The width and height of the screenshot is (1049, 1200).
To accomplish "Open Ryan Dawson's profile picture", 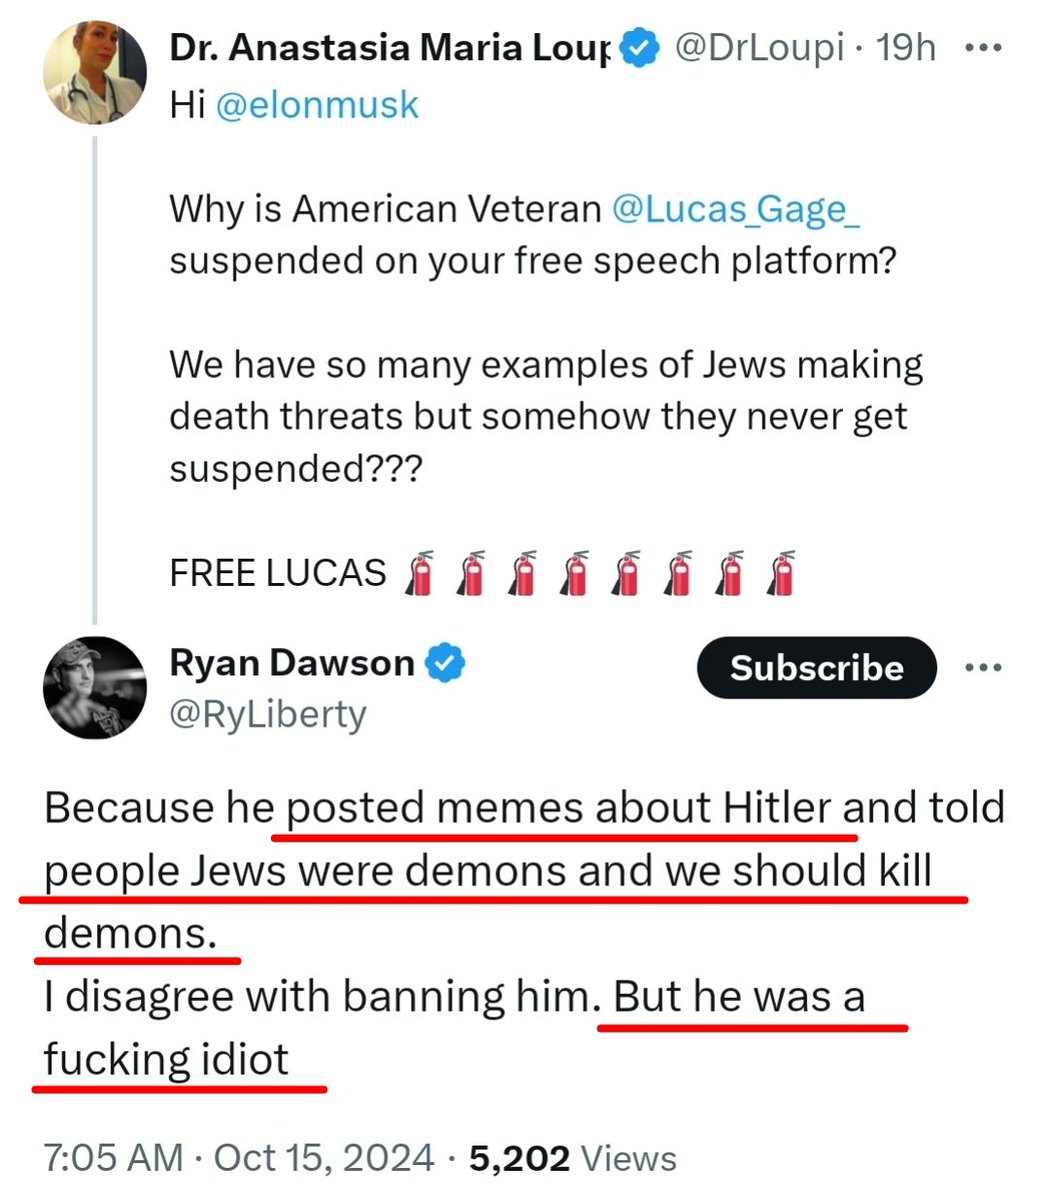I will pyautogui.click(x=95, y=687).
